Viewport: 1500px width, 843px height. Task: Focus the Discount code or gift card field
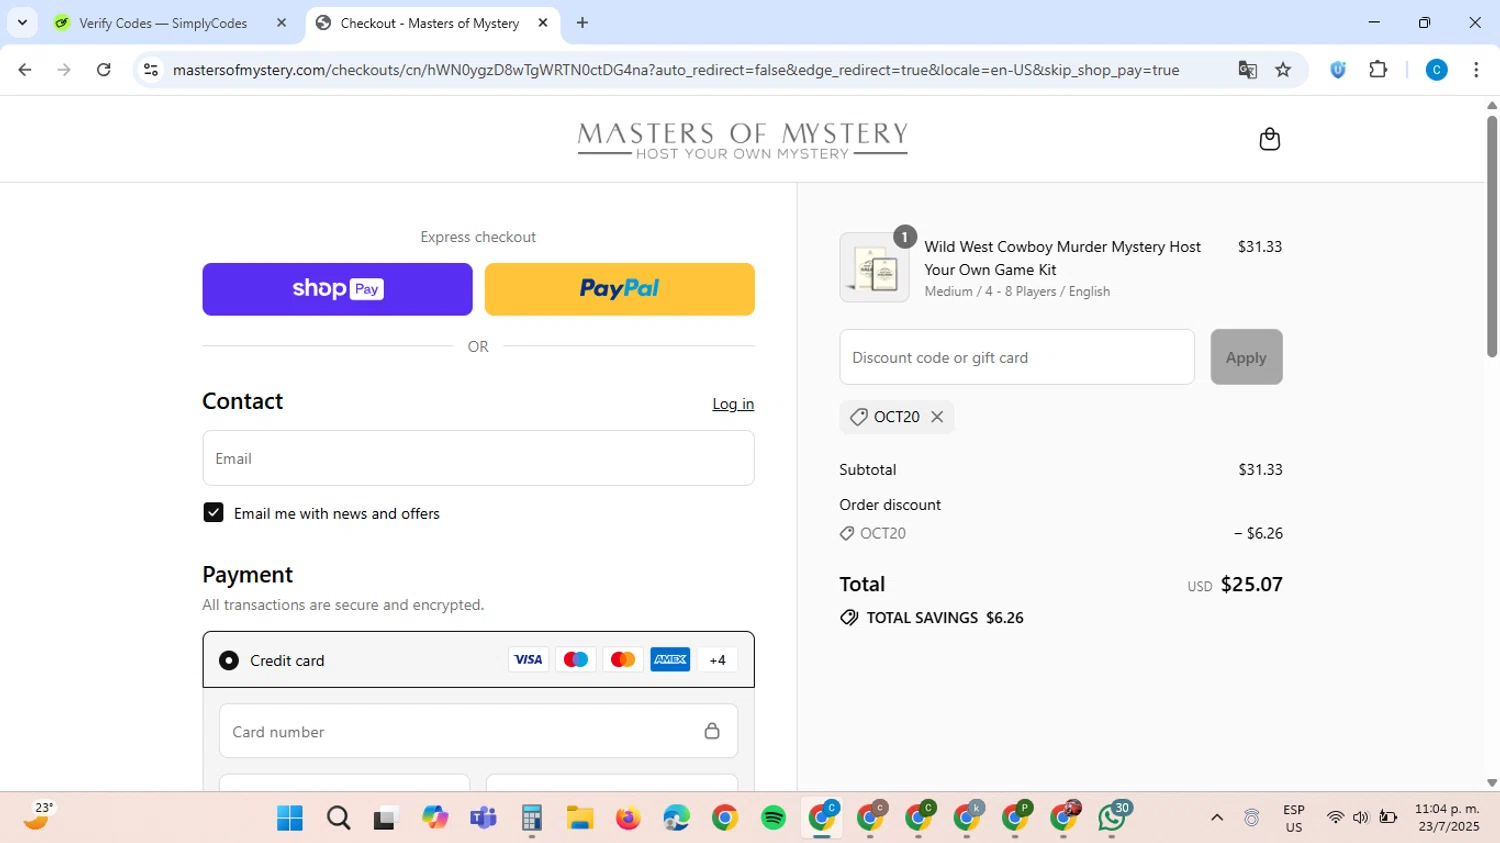(1017, 357)
